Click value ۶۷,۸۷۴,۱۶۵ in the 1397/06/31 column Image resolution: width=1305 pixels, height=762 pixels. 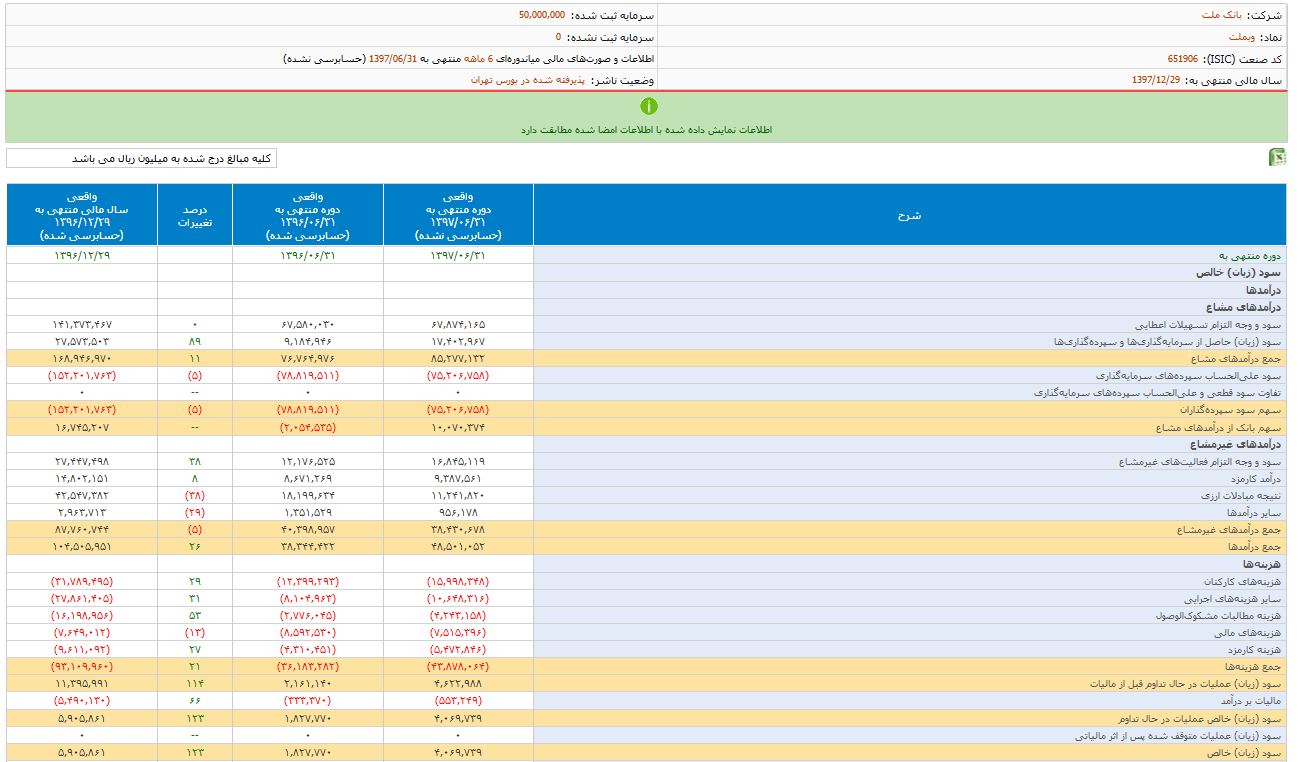458,325
